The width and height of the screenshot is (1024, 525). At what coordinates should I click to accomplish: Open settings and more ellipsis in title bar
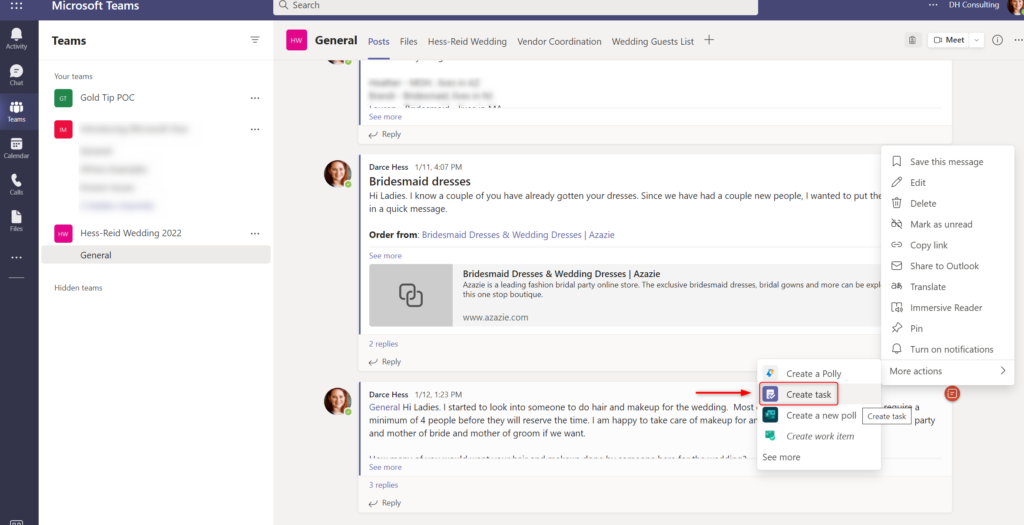(x=933, y=5)
